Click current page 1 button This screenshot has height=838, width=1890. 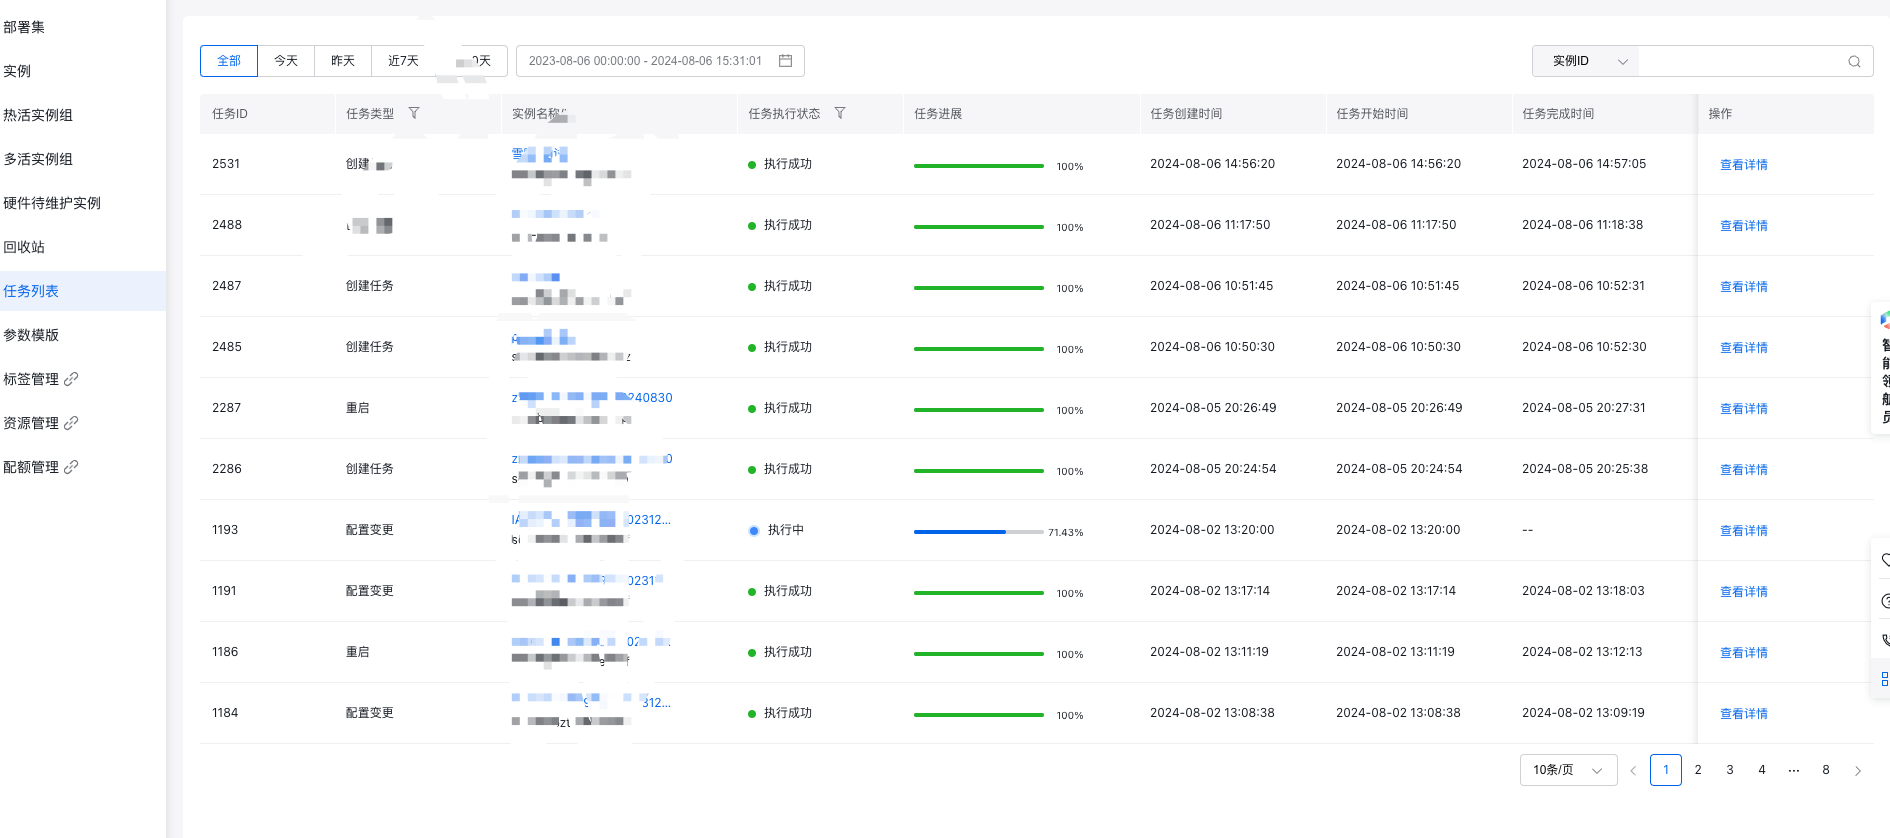[1666, 770]
